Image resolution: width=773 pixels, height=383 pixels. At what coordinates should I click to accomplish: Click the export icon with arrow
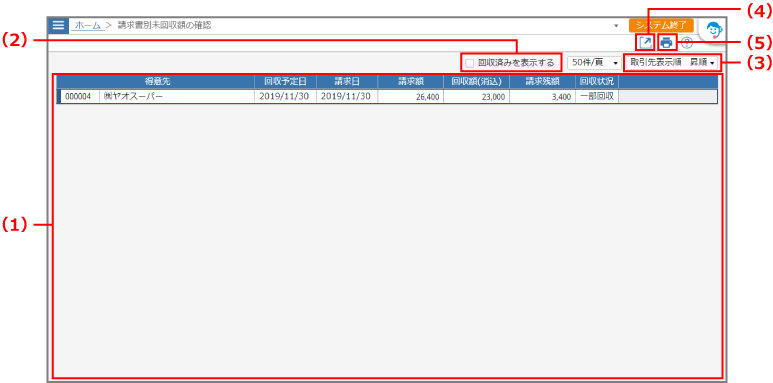645,43
